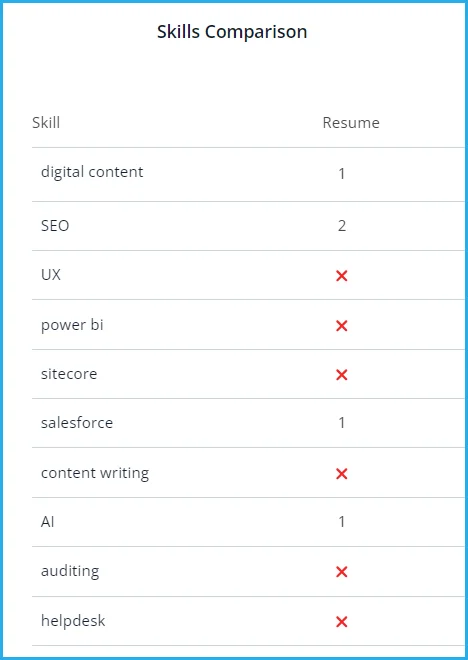Click the power bi skill name
The height and width of the screenshot is (660, 468).
tap(72, 325)
